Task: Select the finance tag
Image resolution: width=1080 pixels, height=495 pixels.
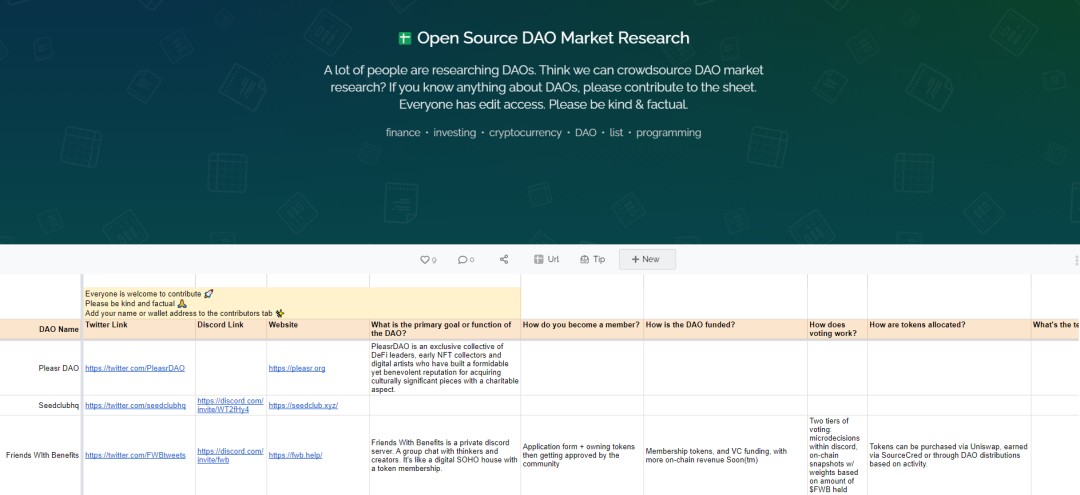Action: (403, 133)
